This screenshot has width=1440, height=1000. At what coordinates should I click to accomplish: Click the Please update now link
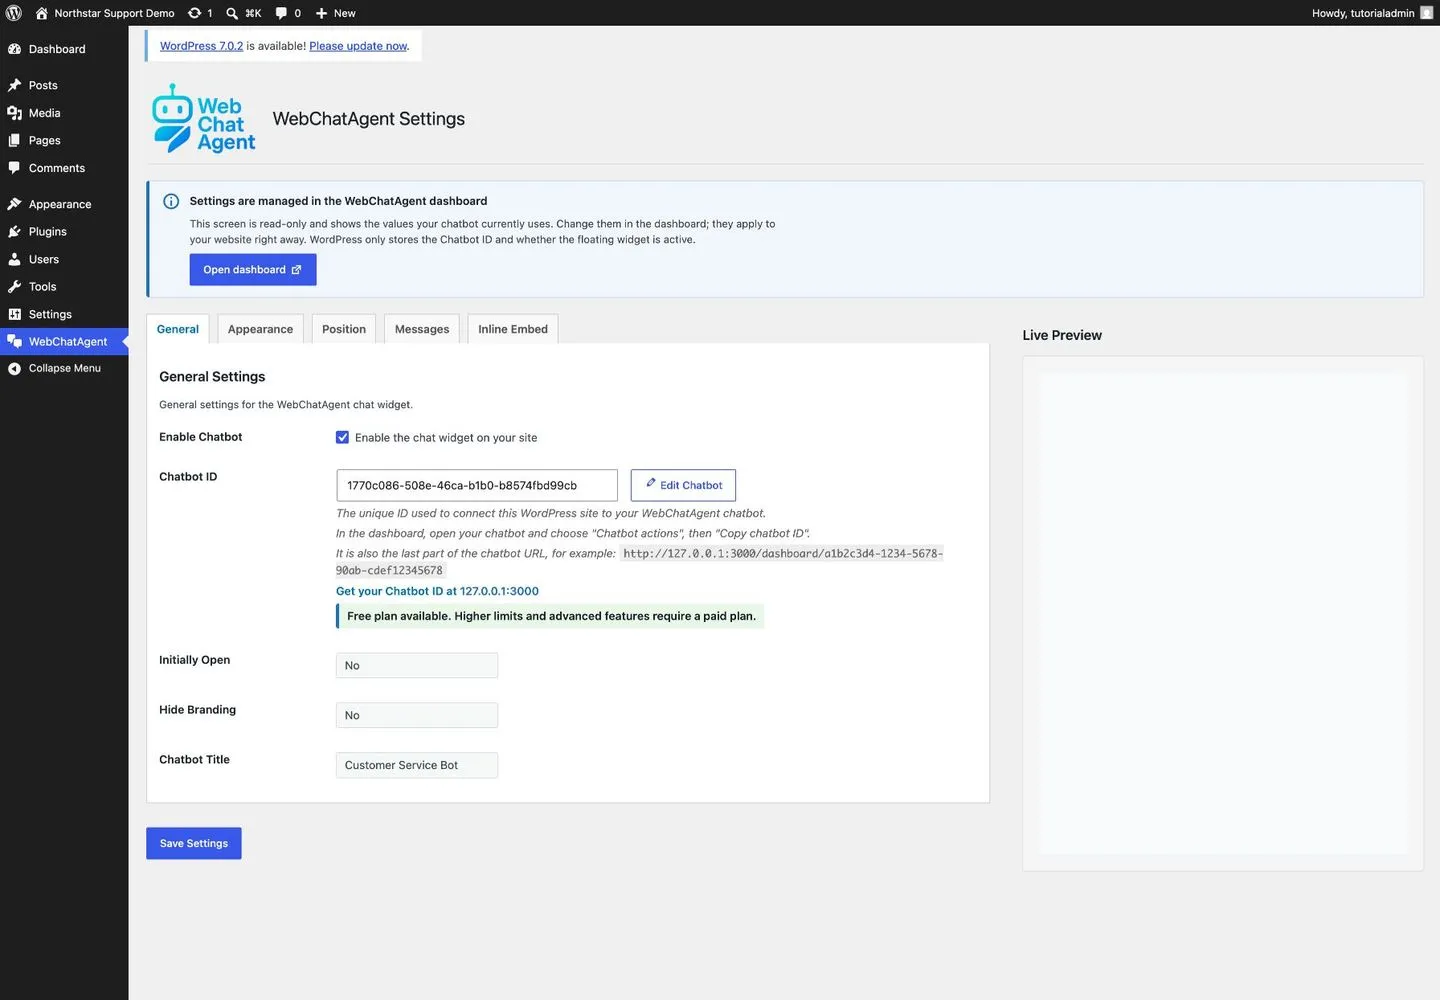coord(358,46)
